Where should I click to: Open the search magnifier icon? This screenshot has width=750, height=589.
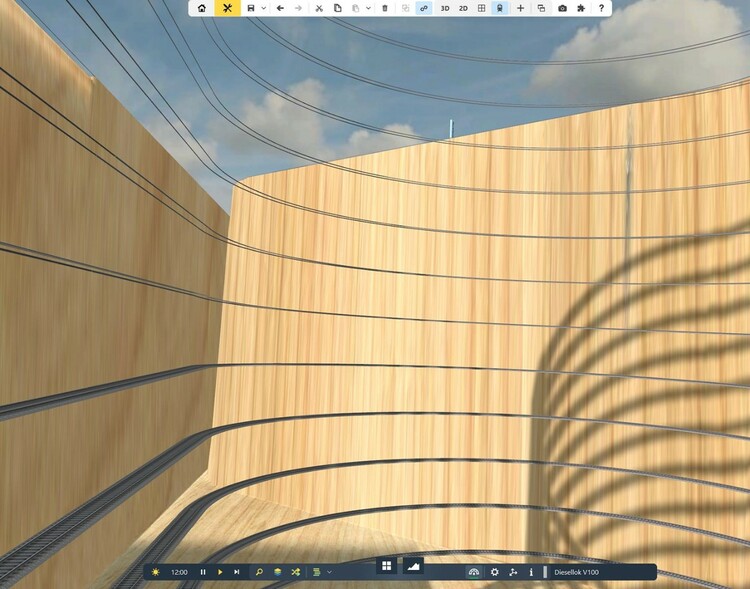click(259, 572)
